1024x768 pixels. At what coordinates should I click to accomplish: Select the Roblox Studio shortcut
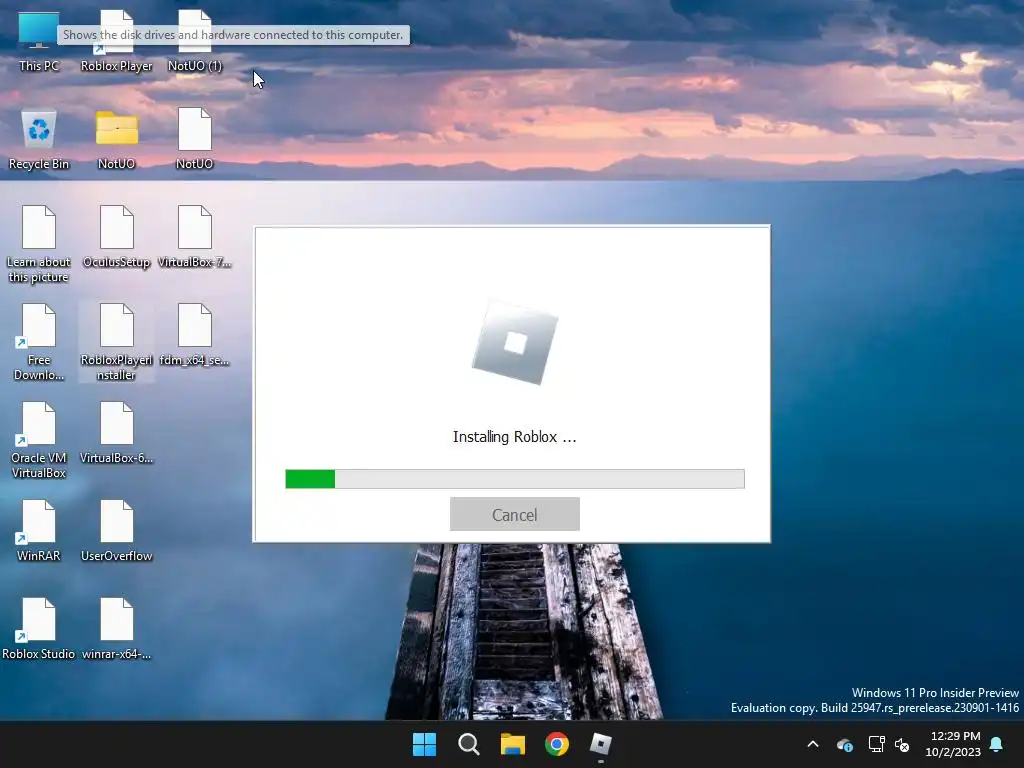pos(39,630)
